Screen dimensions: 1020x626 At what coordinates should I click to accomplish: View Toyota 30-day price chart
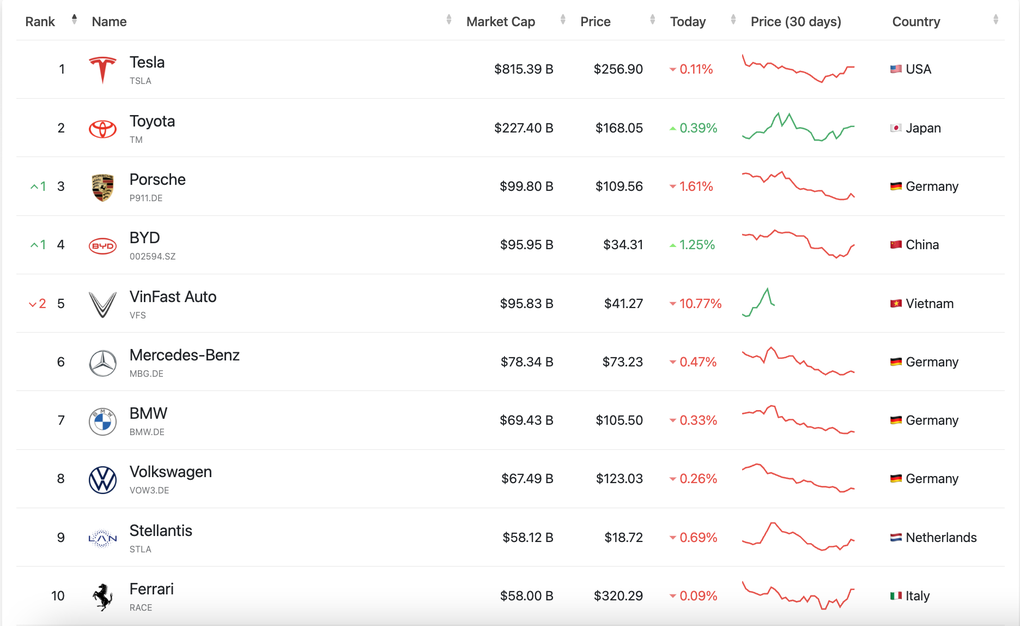click(798, 128)
